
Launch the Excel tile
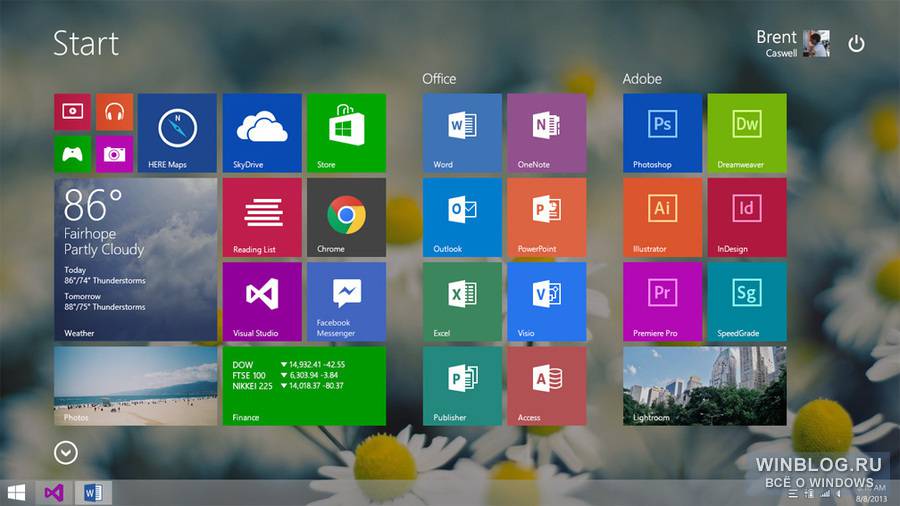[462, 302]
